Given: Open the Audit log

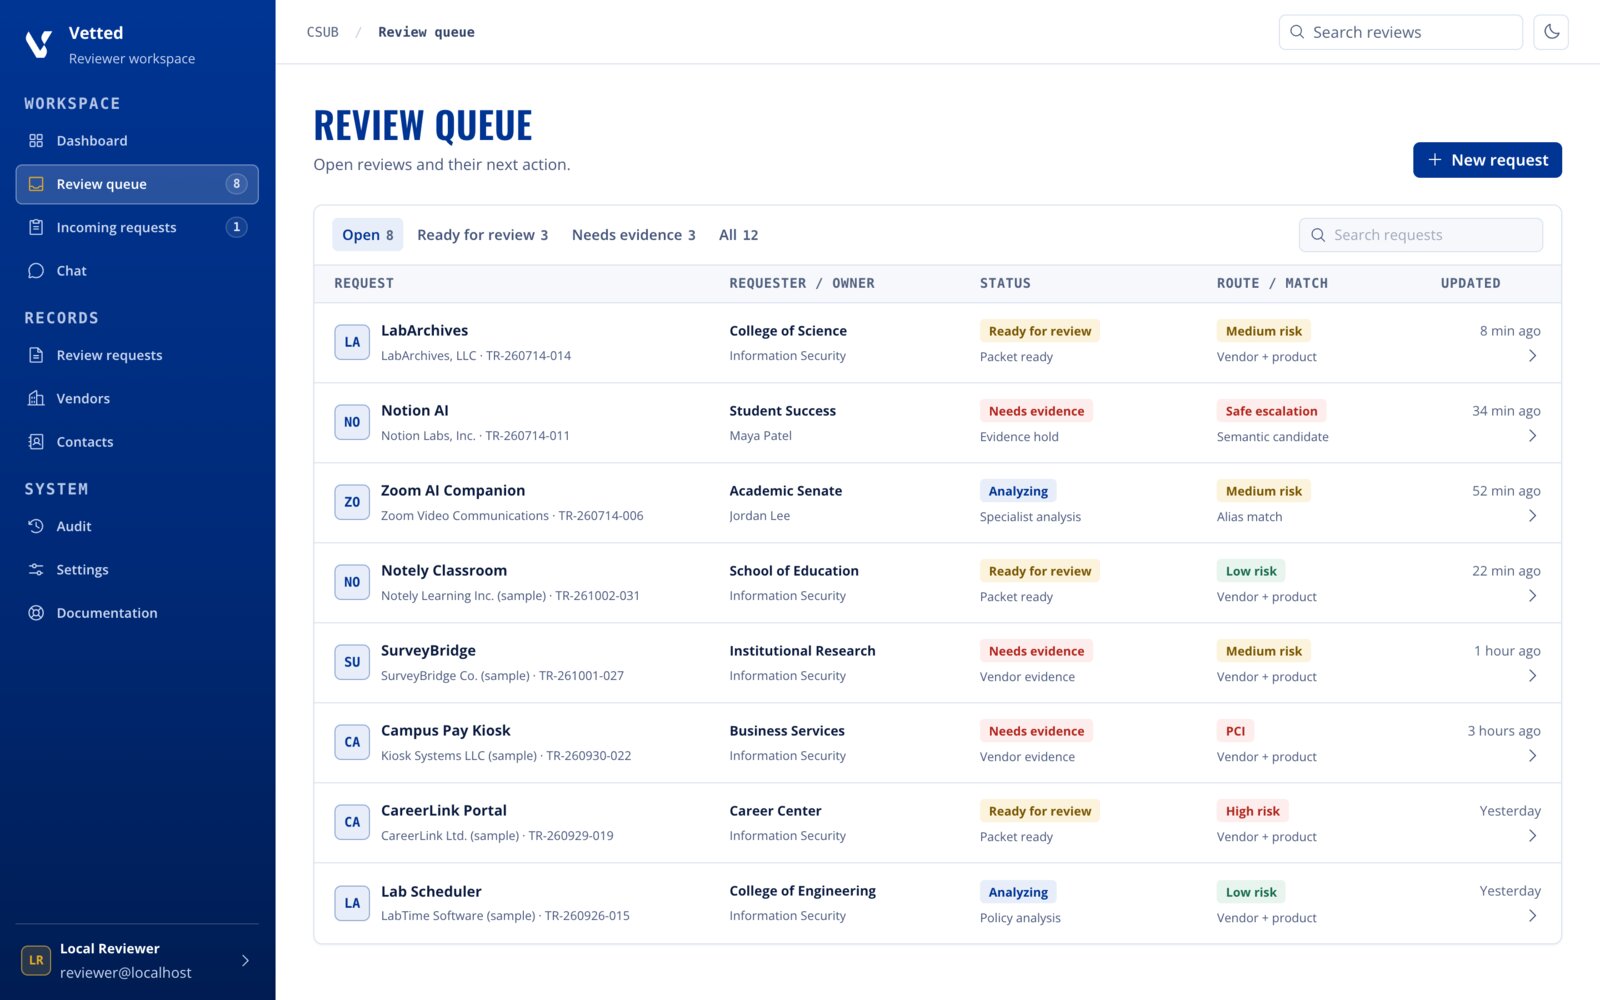Looking at the screenshot, I should (x=137, y=526).
